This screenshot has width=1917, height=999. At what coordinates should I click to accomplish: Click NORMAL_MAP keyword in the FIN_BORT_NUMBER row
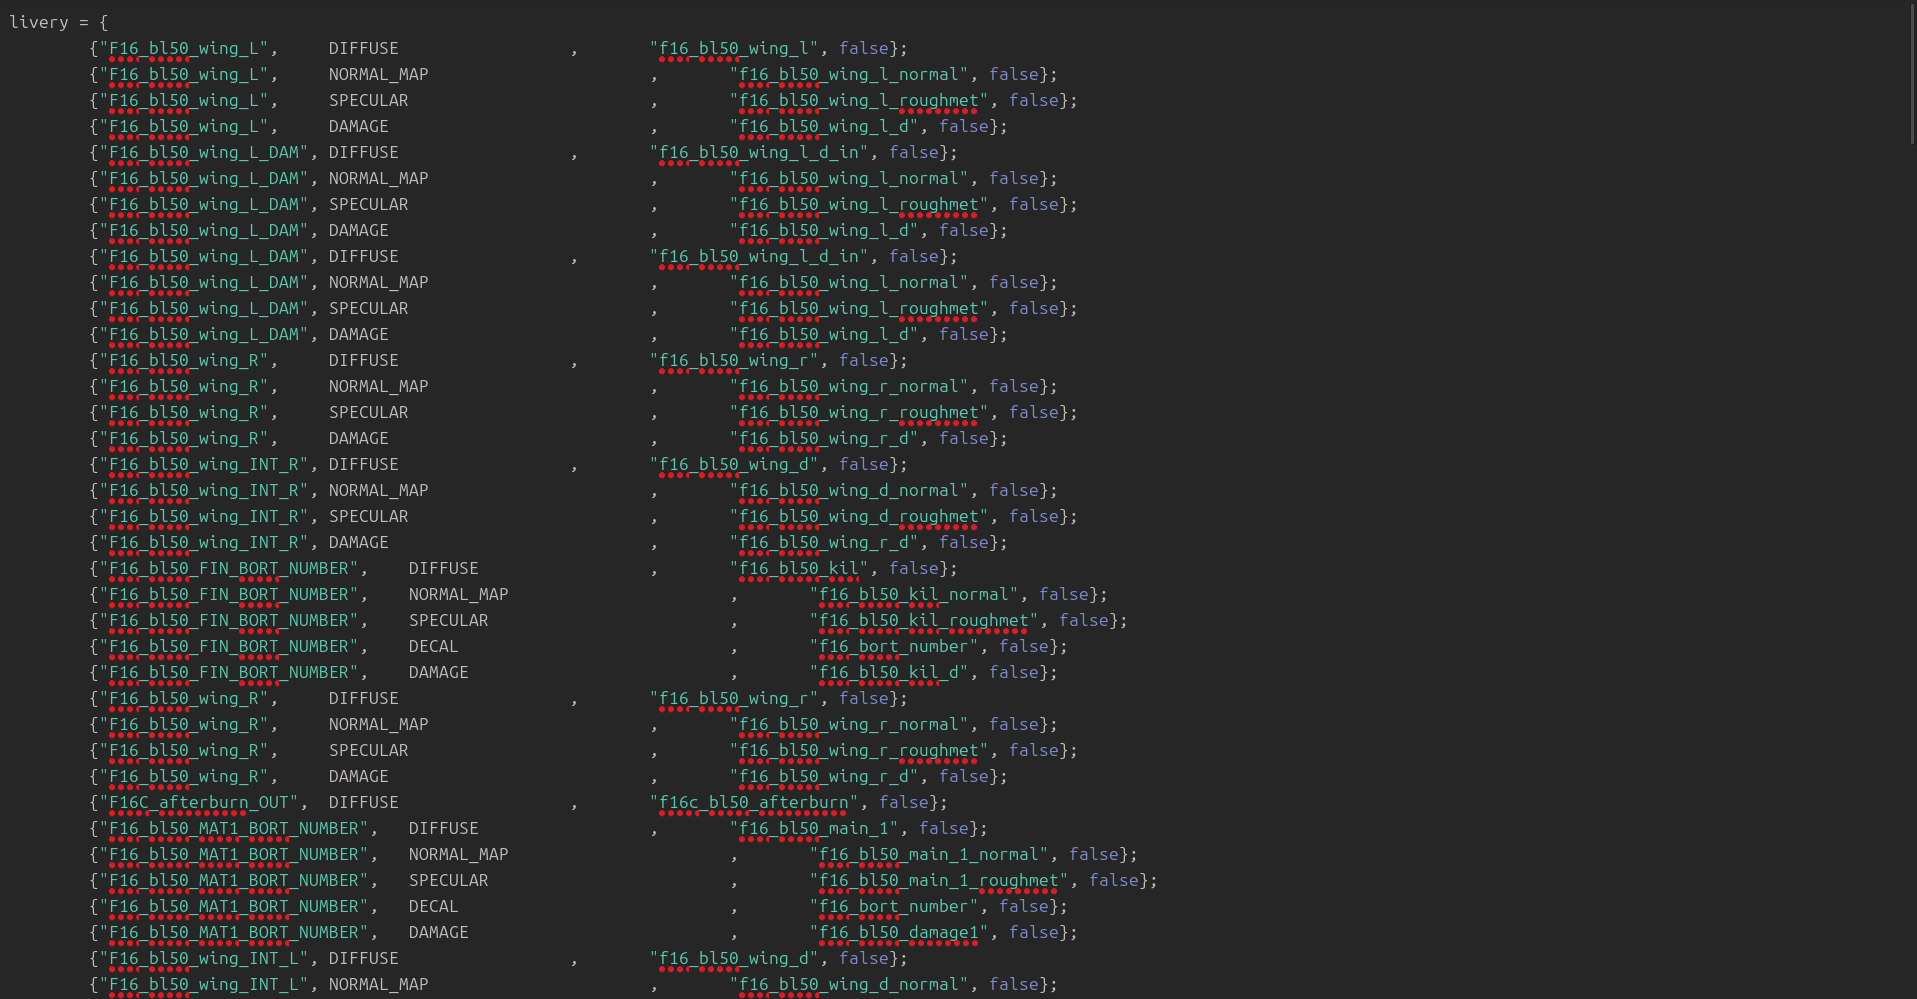coord(459,594)
